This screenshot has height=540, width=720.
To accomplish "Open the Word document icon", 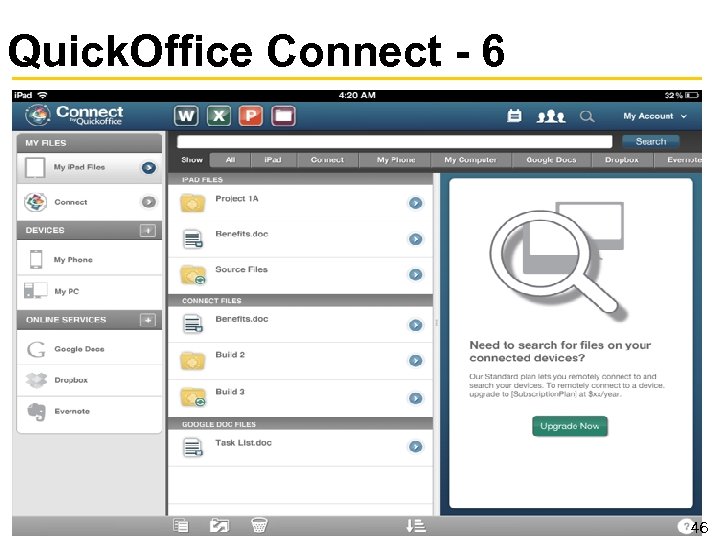I will [186, 116].
